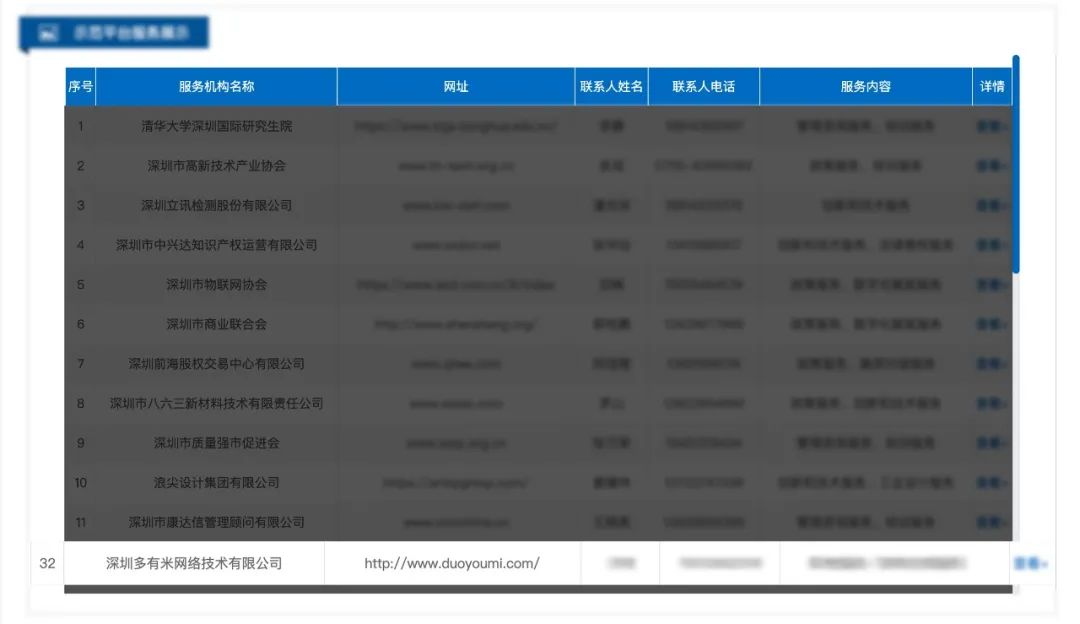Open details link for 深圳市高新技术产业协会 row
Screen dimensions: 1080x624
[x=991, y=166]
